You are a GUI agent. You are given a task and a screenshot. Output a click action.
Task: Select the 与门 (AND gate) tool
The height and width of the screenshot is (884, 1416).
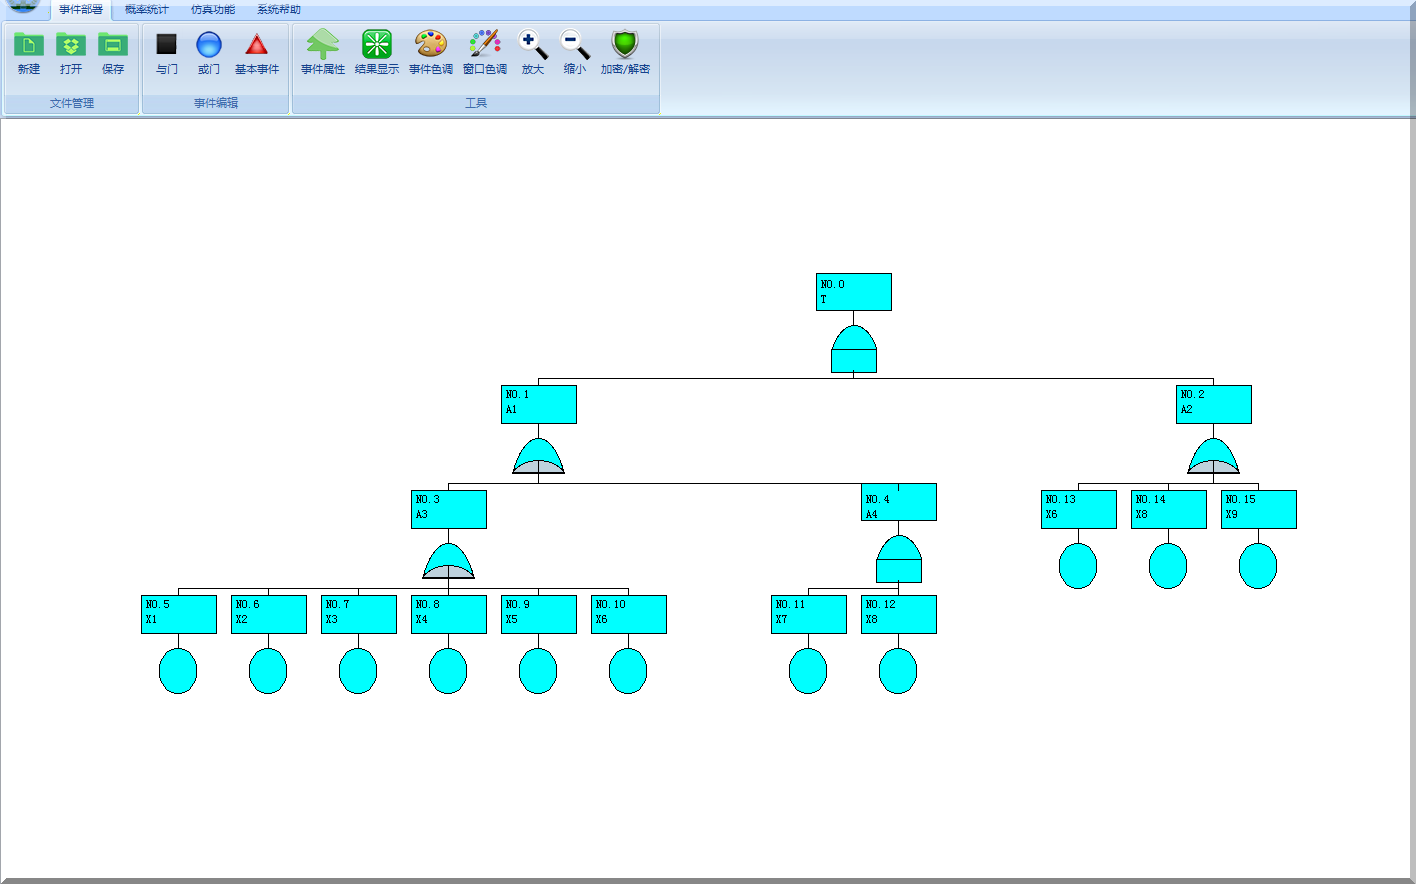click(167, 46)
